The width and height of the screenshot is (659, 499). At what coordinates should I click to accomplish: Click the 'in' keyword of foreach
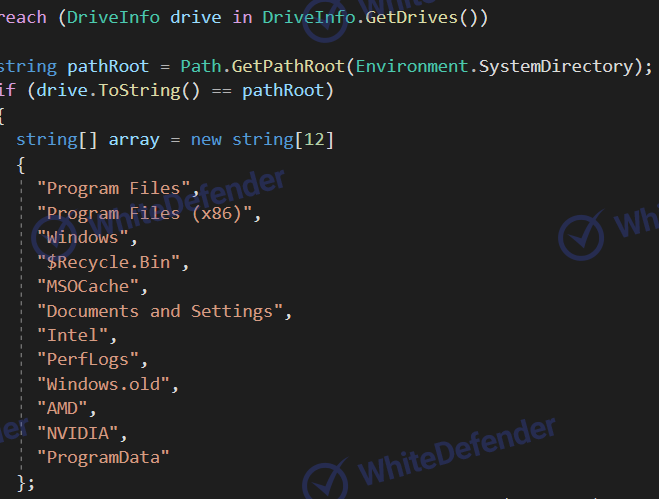(243, 17)
